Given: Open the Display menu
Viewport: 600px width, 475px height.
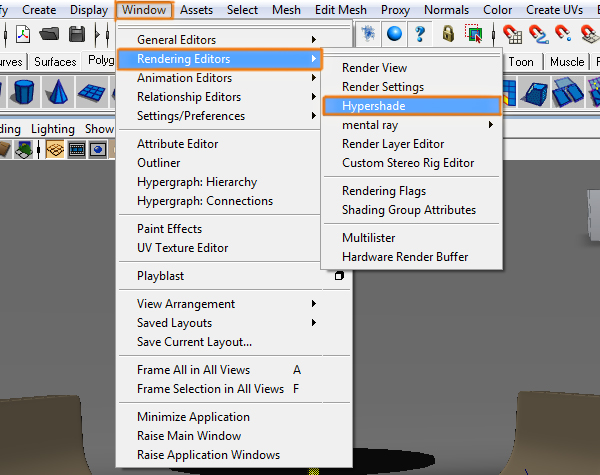Looking at the screenshot, I should [x=89, y=10].
